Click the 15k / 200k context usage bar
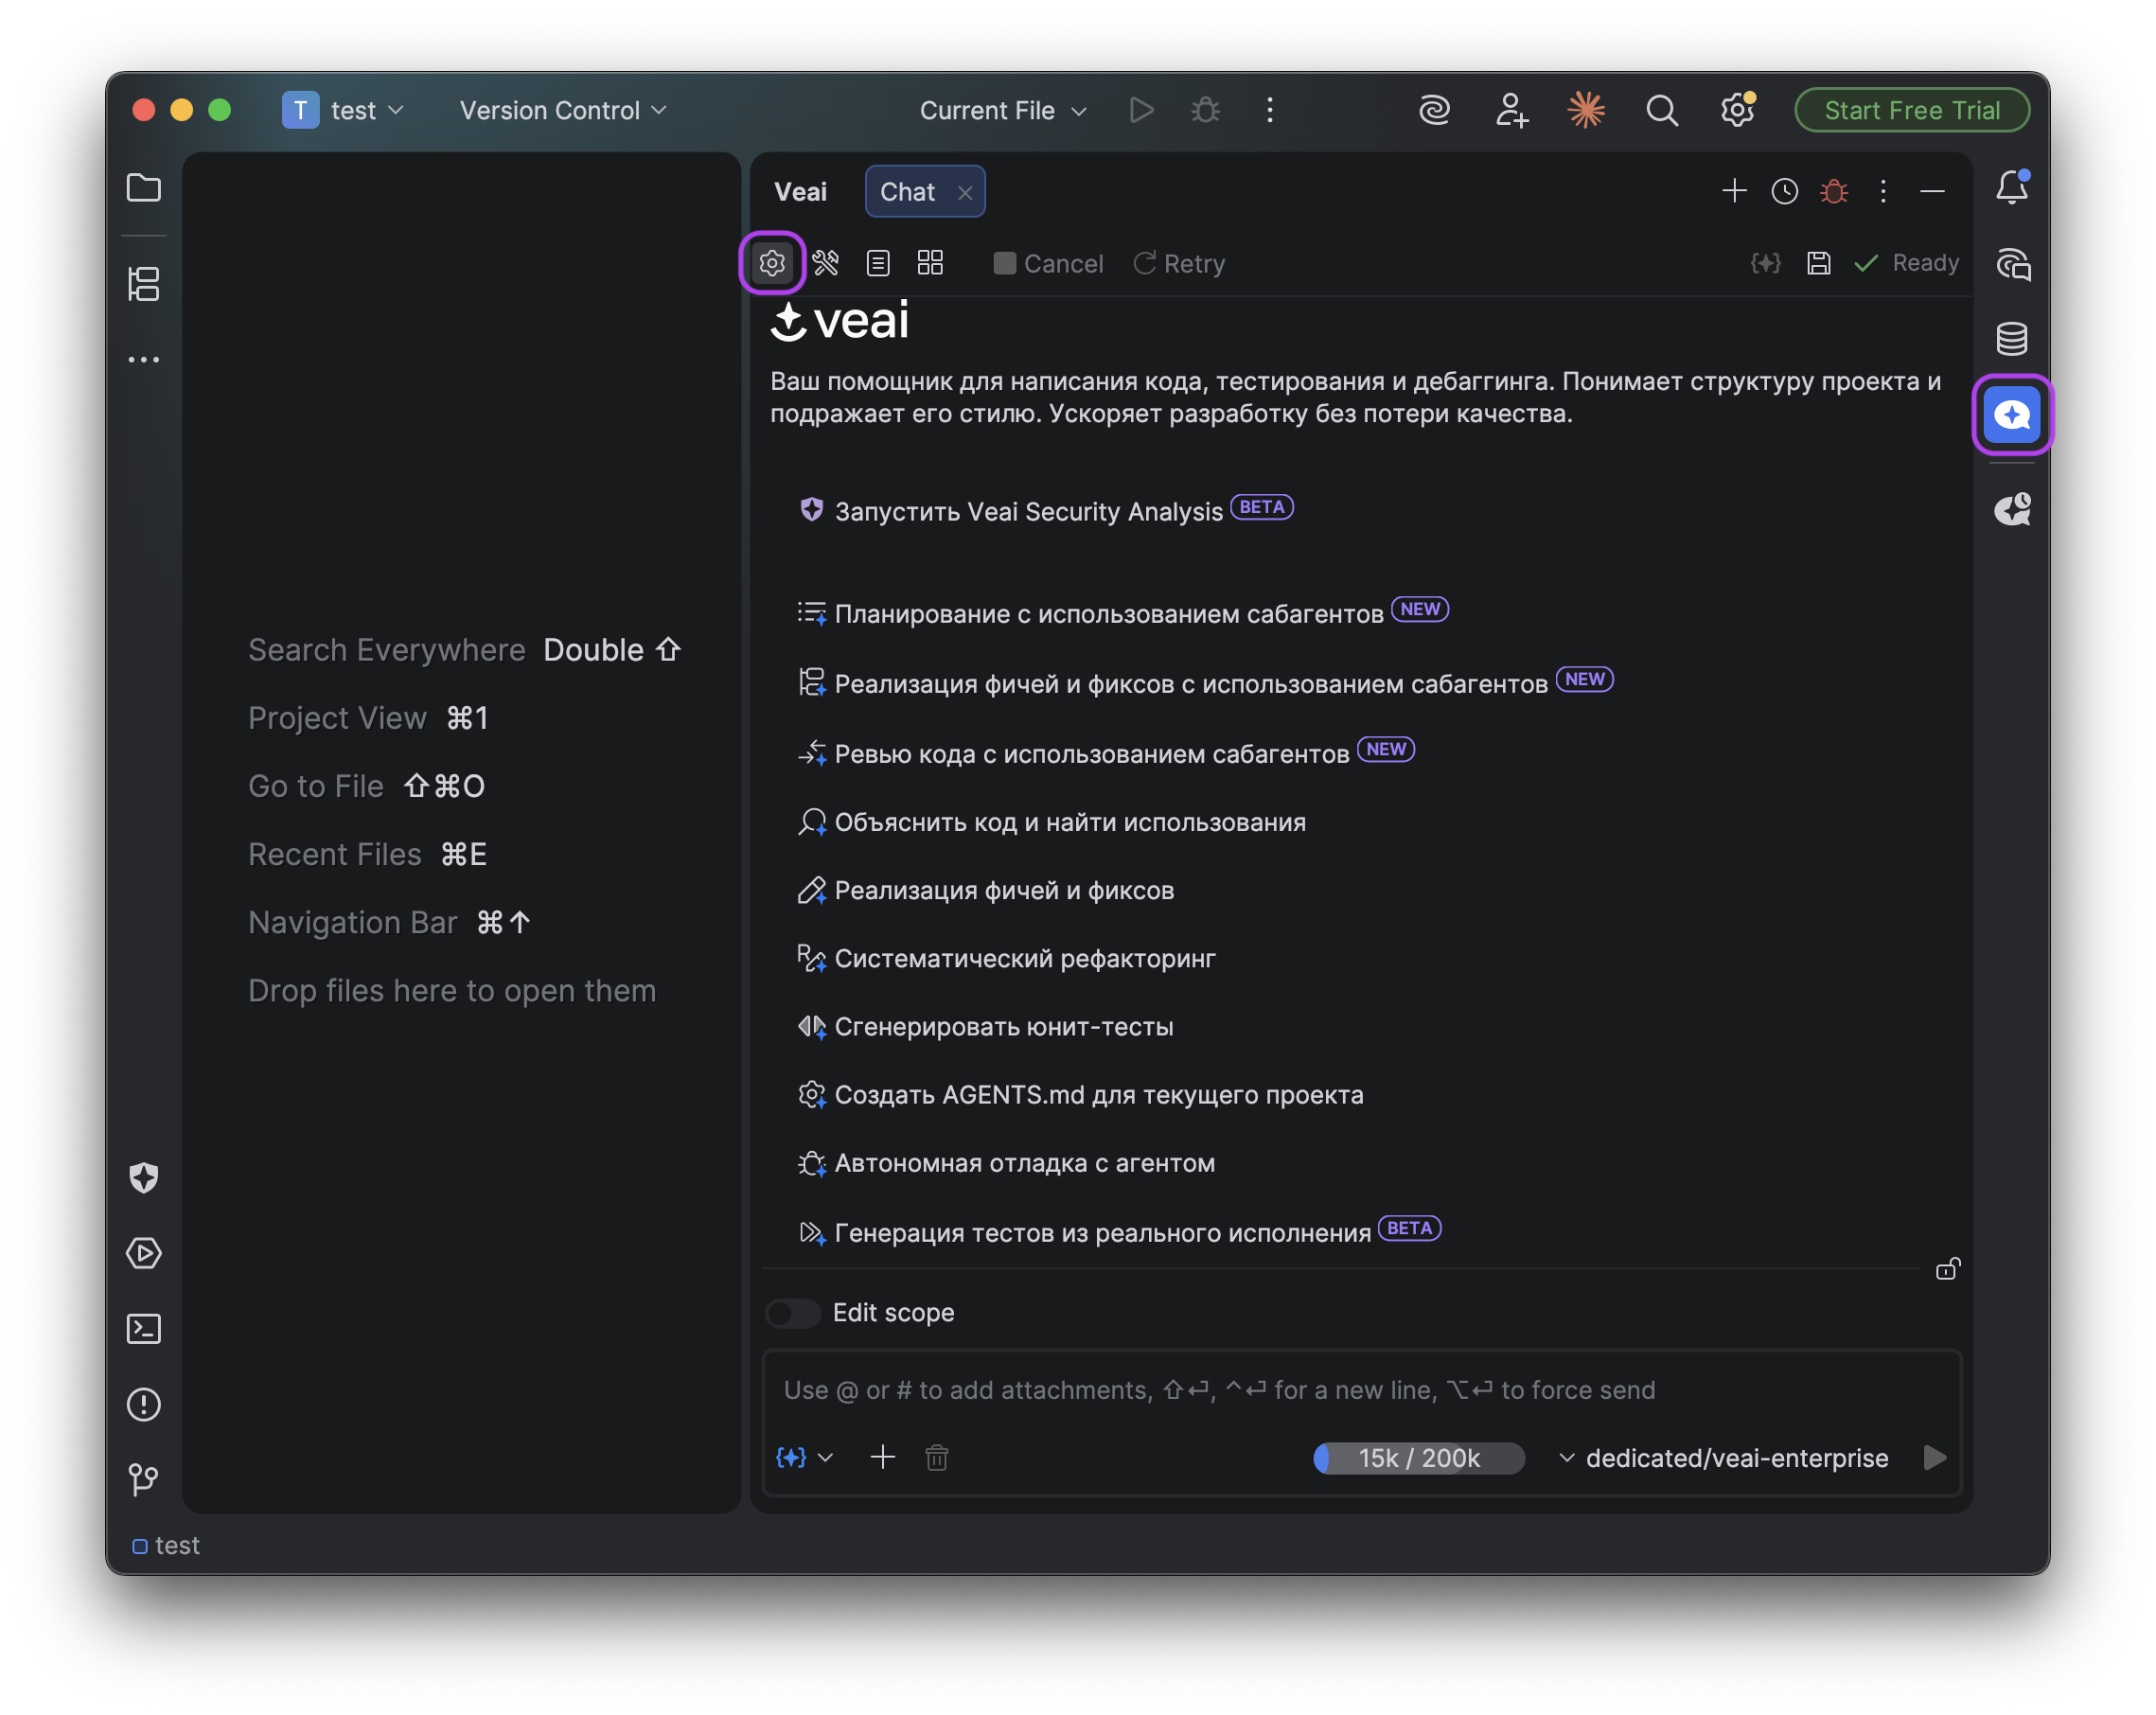Screen dimensions: 2156x1715 click(x=1418, y=1458)
